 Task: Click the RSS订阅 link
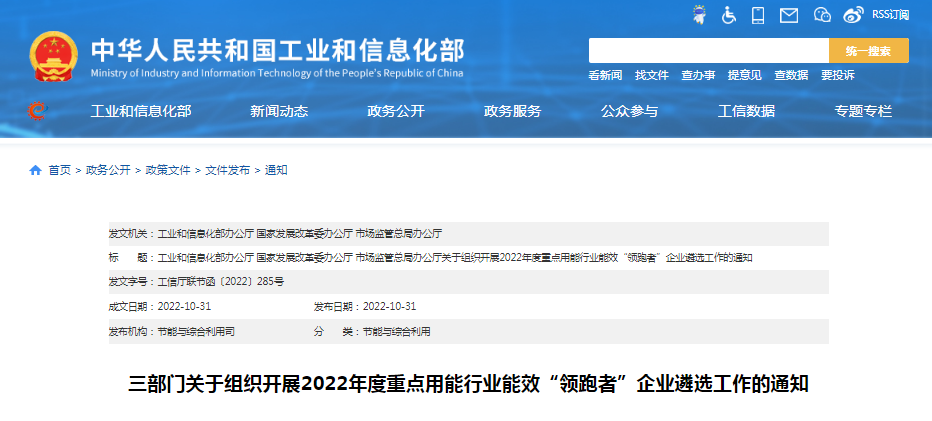pos(890,14)
